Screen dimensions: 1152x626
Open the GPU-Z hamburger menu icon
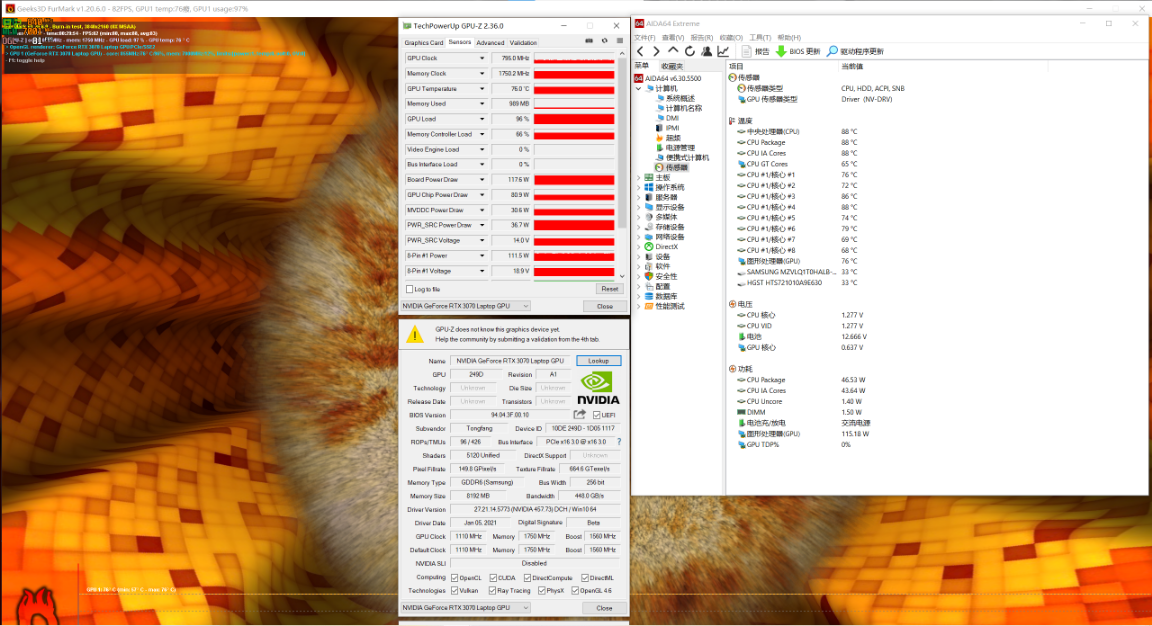pos(619,41)
